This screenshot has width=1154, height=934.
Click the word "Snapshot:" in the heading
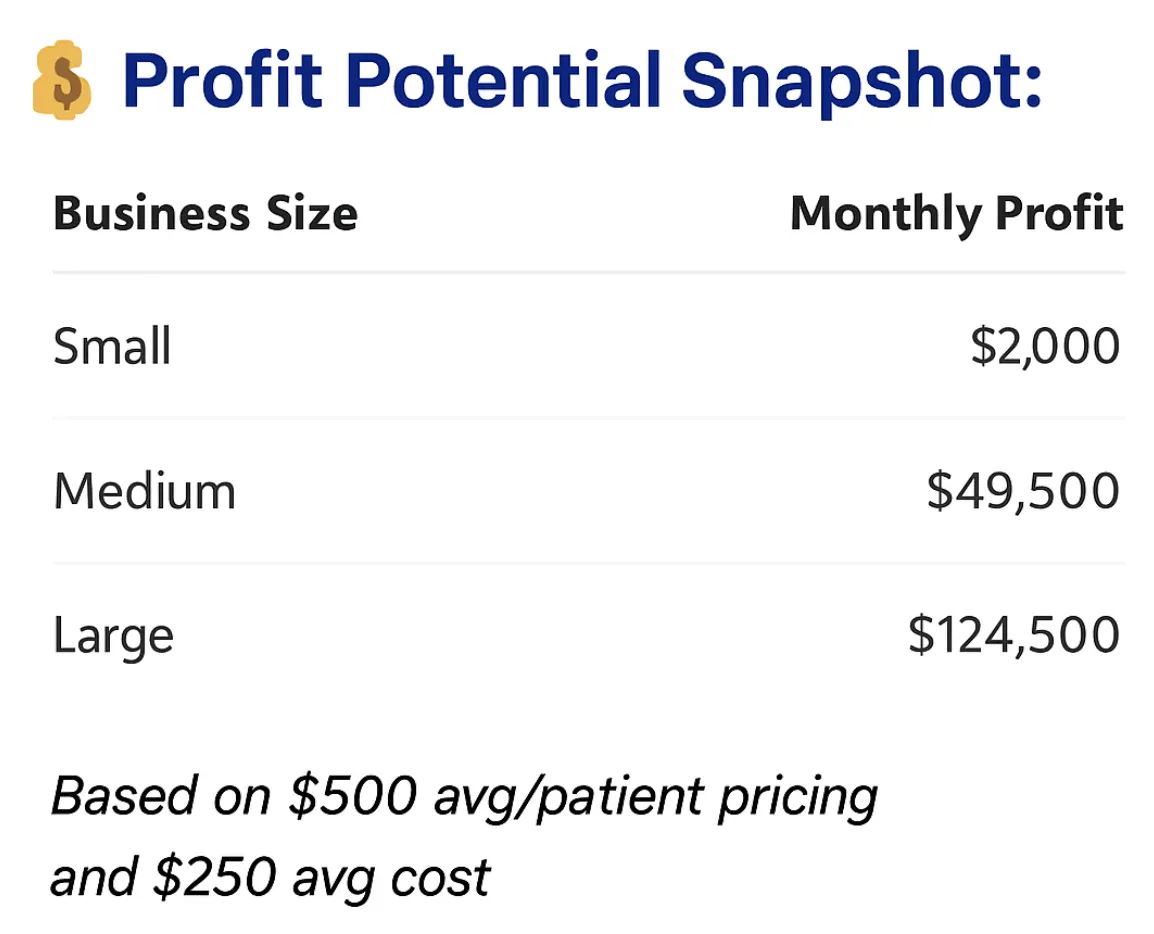pyautogui.click(x=862, y=81)
